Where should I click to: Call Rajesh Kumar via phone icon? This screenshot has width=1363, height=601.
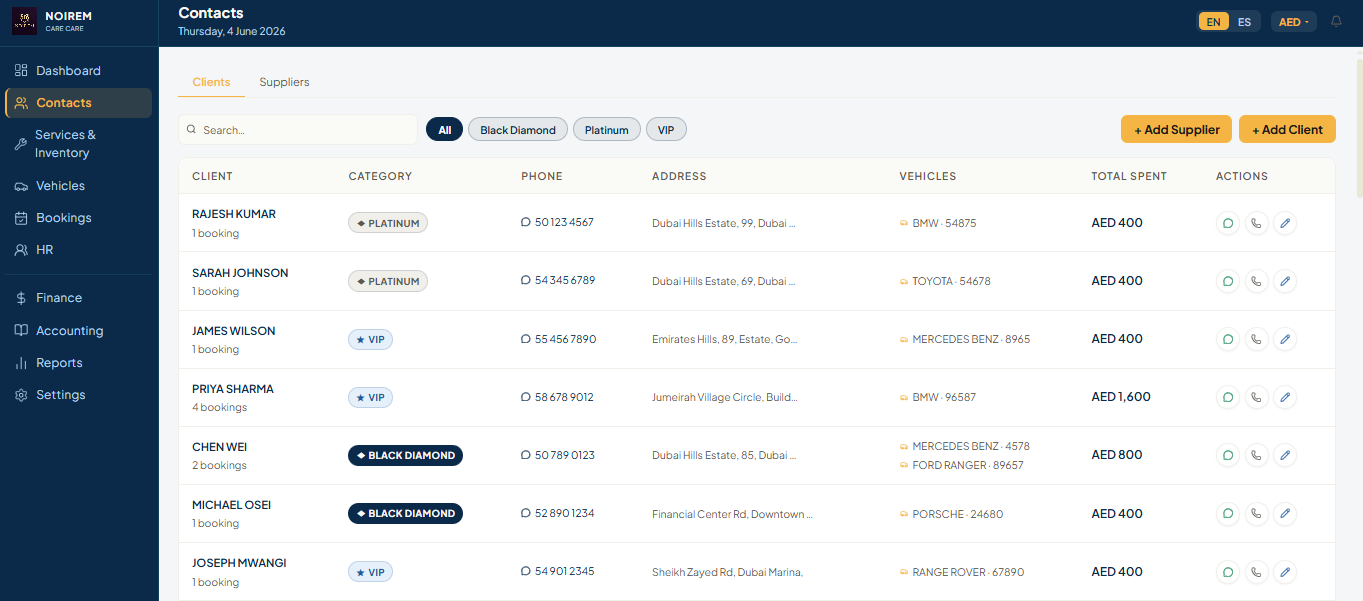(1256, 223)
